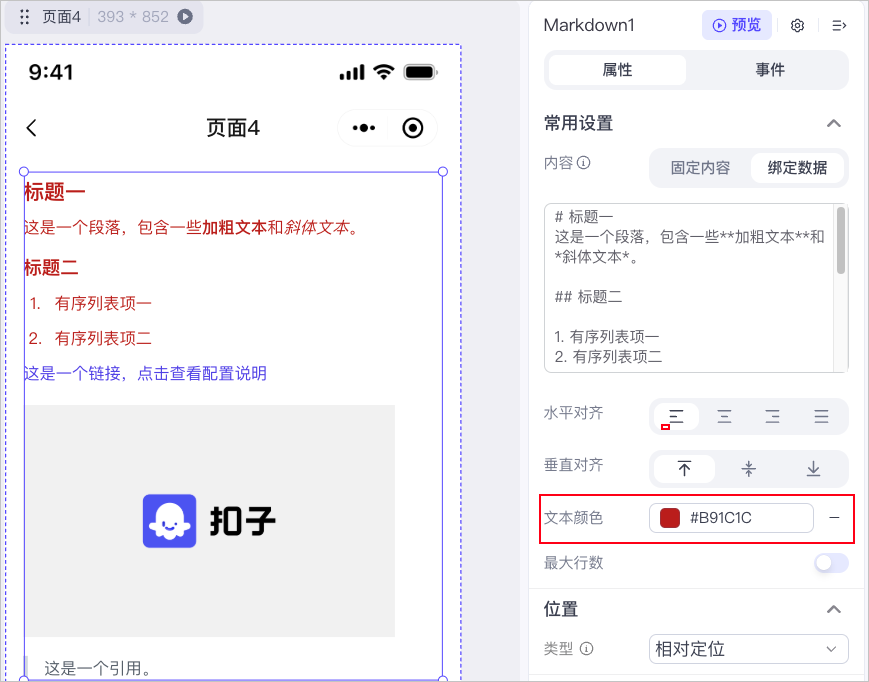This screenshot has height=682, width=869.
Task: Click the top-right selection resize handle
Action: point(443,172)
